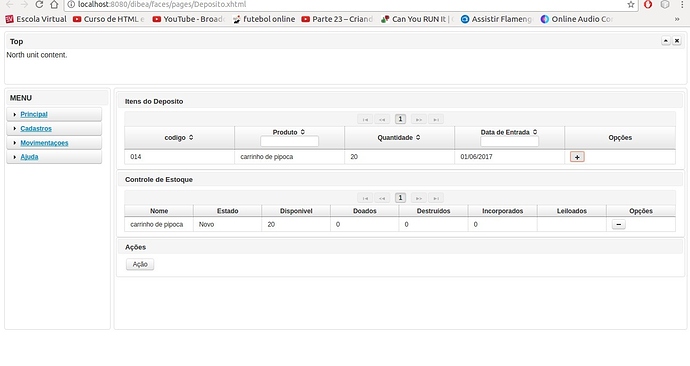The image size is (690, 366).
Task: Focus the Data de Entrada filter field
Action: (x=509, y=142)
